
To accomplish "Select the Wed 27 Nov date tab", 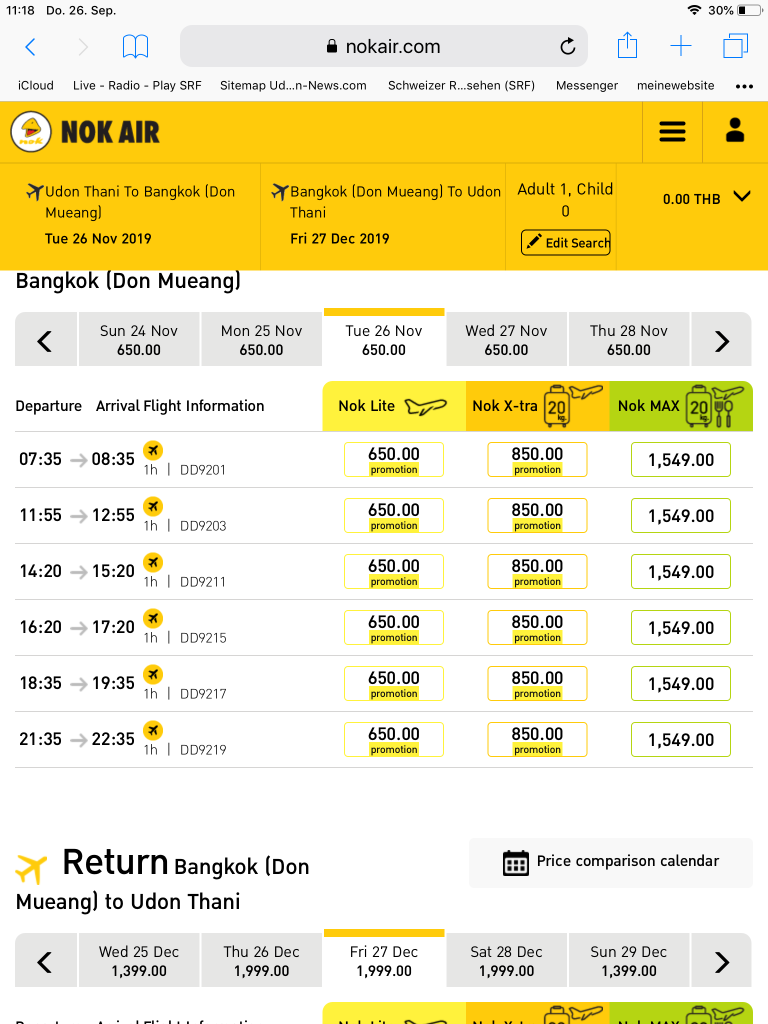I will click(x=506, y=340).
